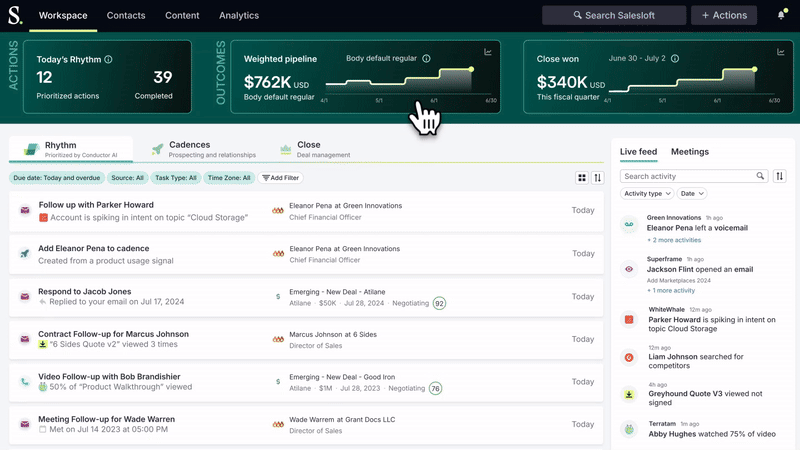Open Respond to Jacob Jones task
This screenshot has height=450, width=800.
point(85,291)
